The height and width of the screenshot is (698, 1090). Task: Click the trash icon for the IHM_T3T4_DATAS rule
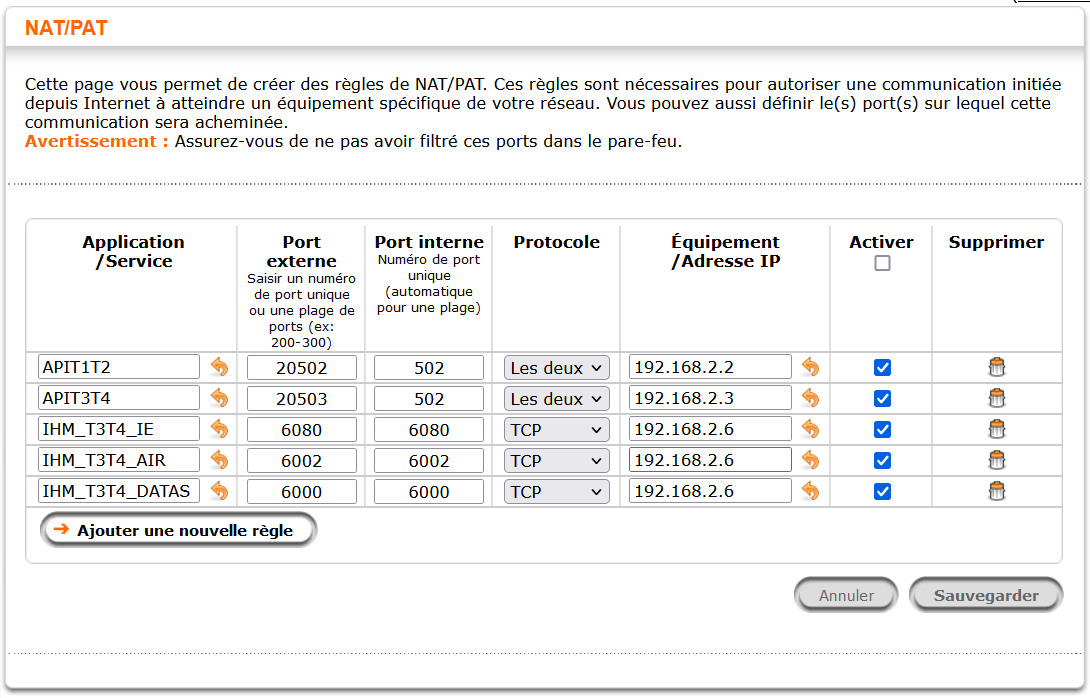point(996,491)
